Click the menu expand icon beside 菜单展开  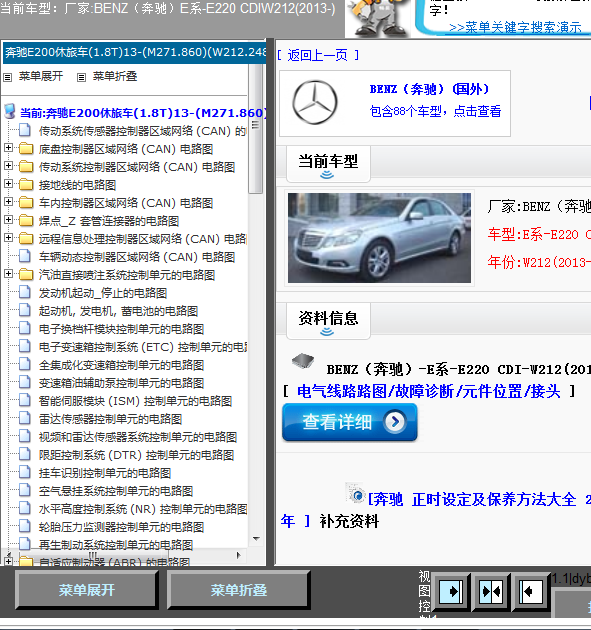8,77
